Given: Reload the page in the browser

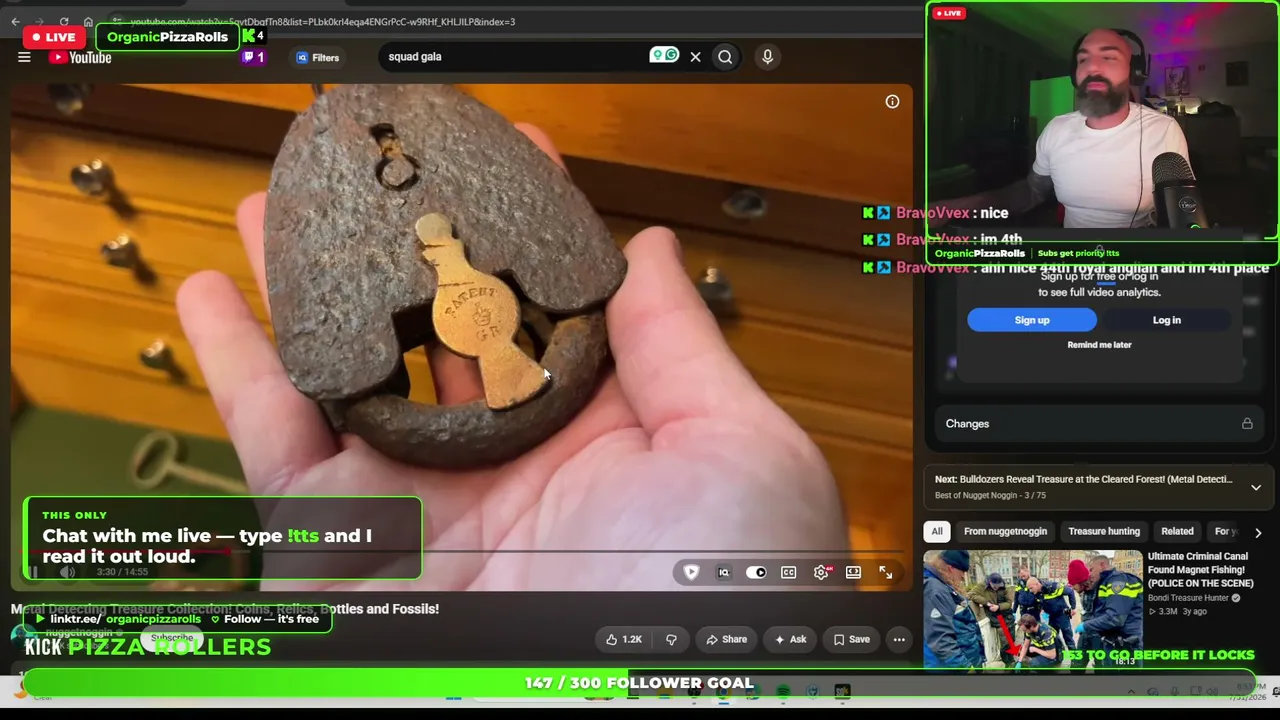Looking at the screenshot, I should point(64,21).
